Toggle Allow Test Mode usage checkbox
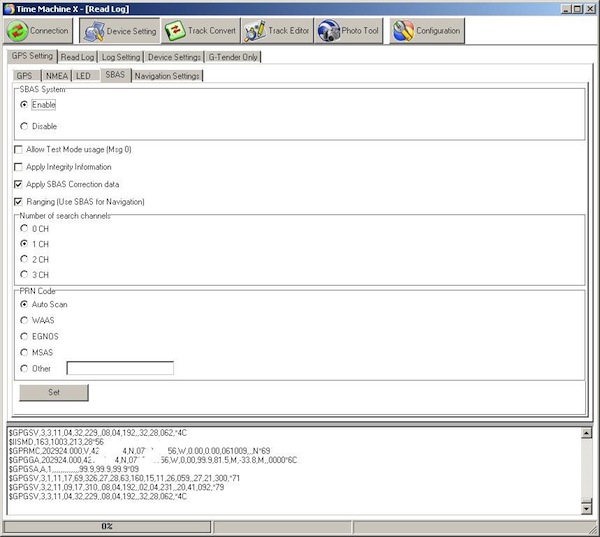The width and height of the screenshot is (600, 537). (x=18, y=149)
